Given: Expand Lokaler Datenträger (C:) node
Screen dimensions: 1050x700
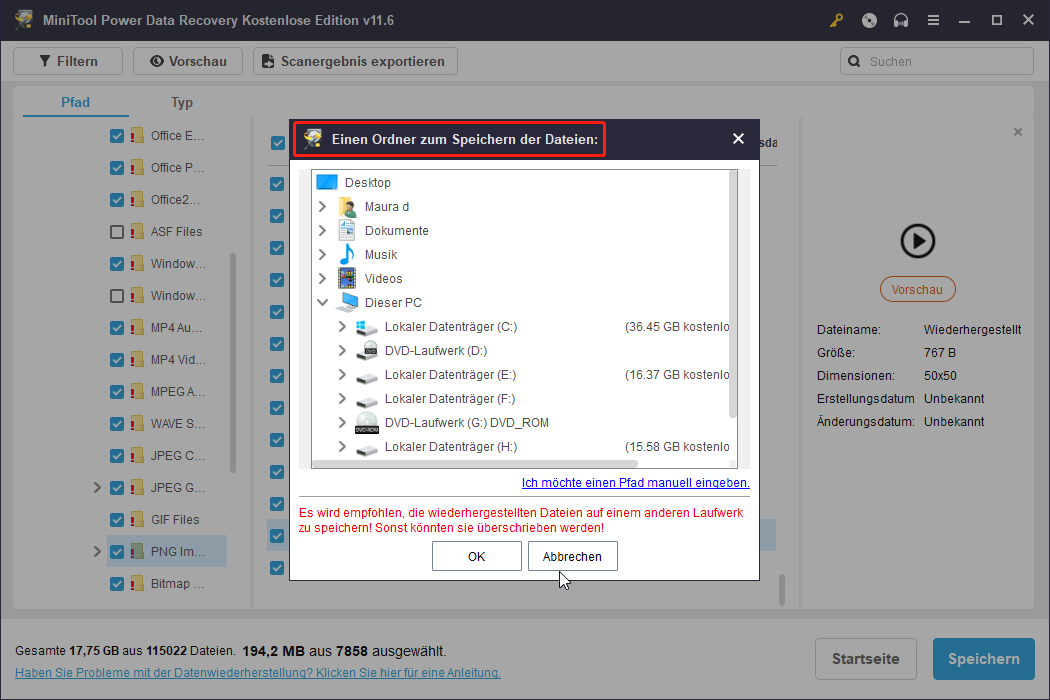Looking at the screenshot, I should click(x=342, y=327).
